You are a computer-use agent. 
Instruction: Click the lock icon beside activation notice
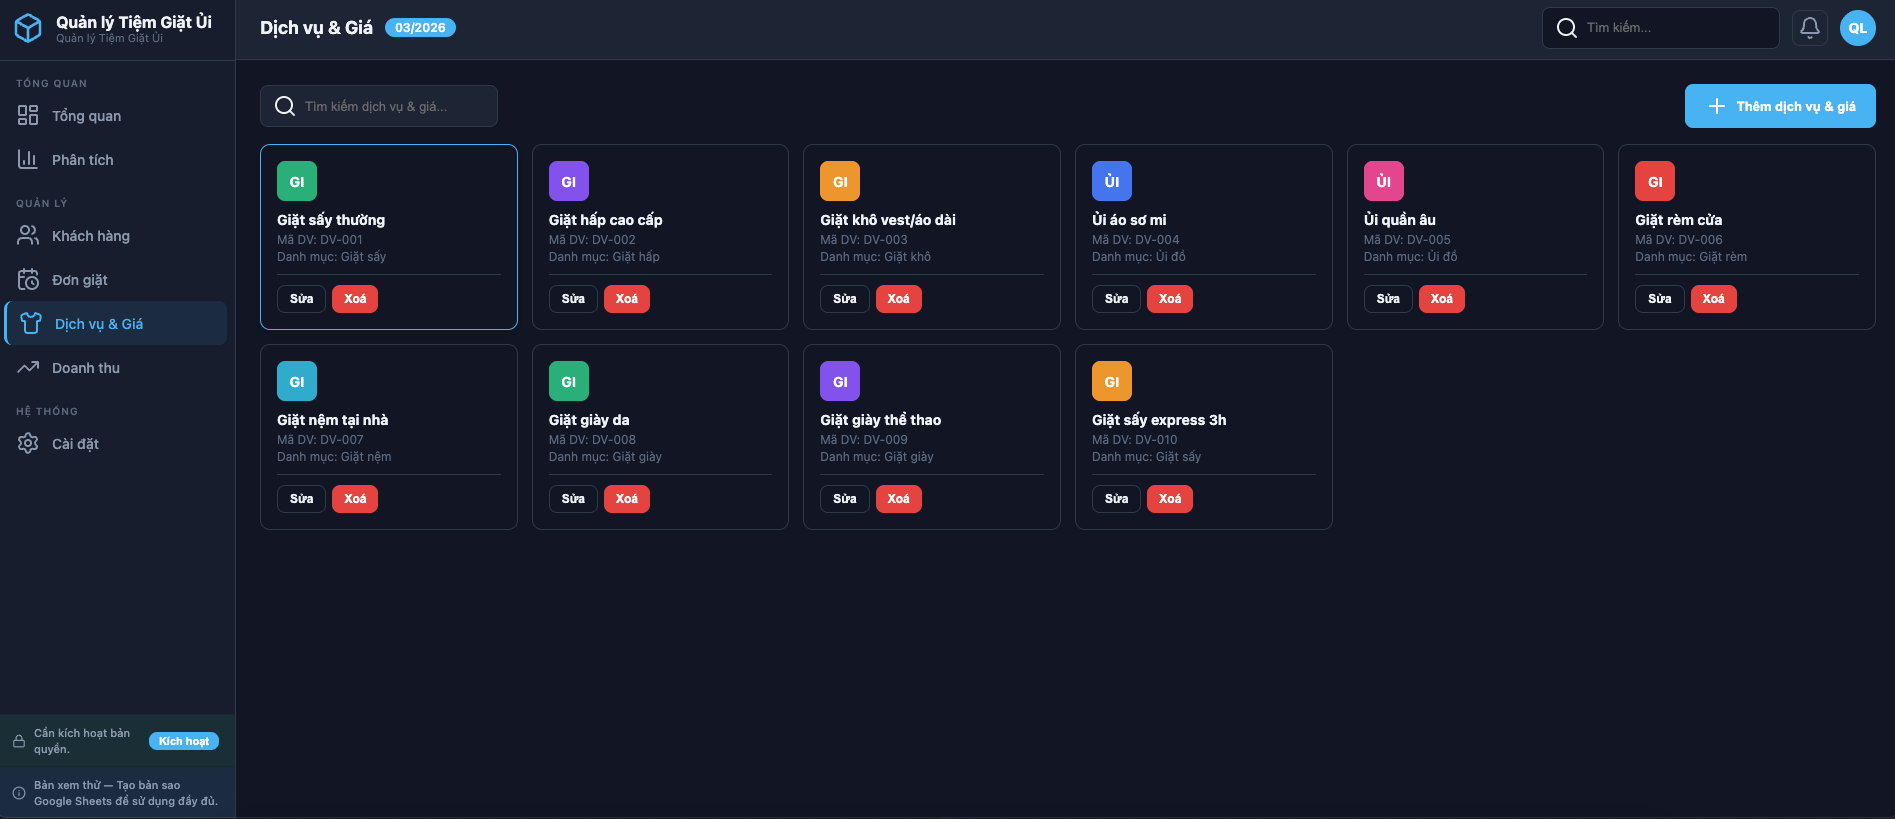[x=18, y=741]
